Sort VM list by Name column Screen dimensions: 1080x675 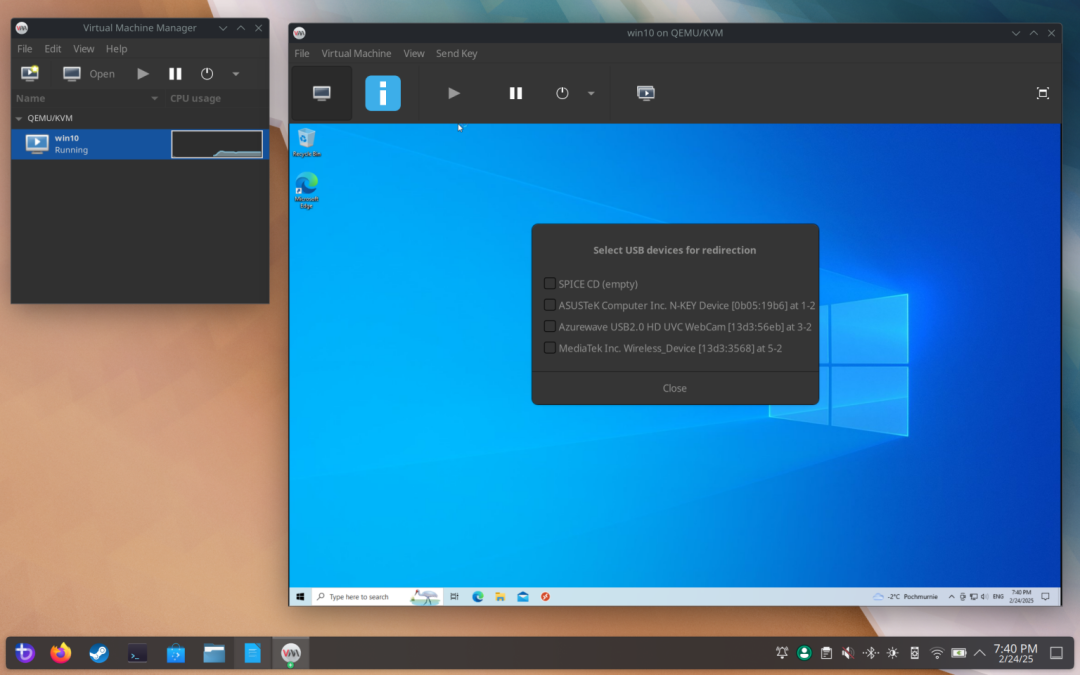pyautogui.click(x=88, y=98)
